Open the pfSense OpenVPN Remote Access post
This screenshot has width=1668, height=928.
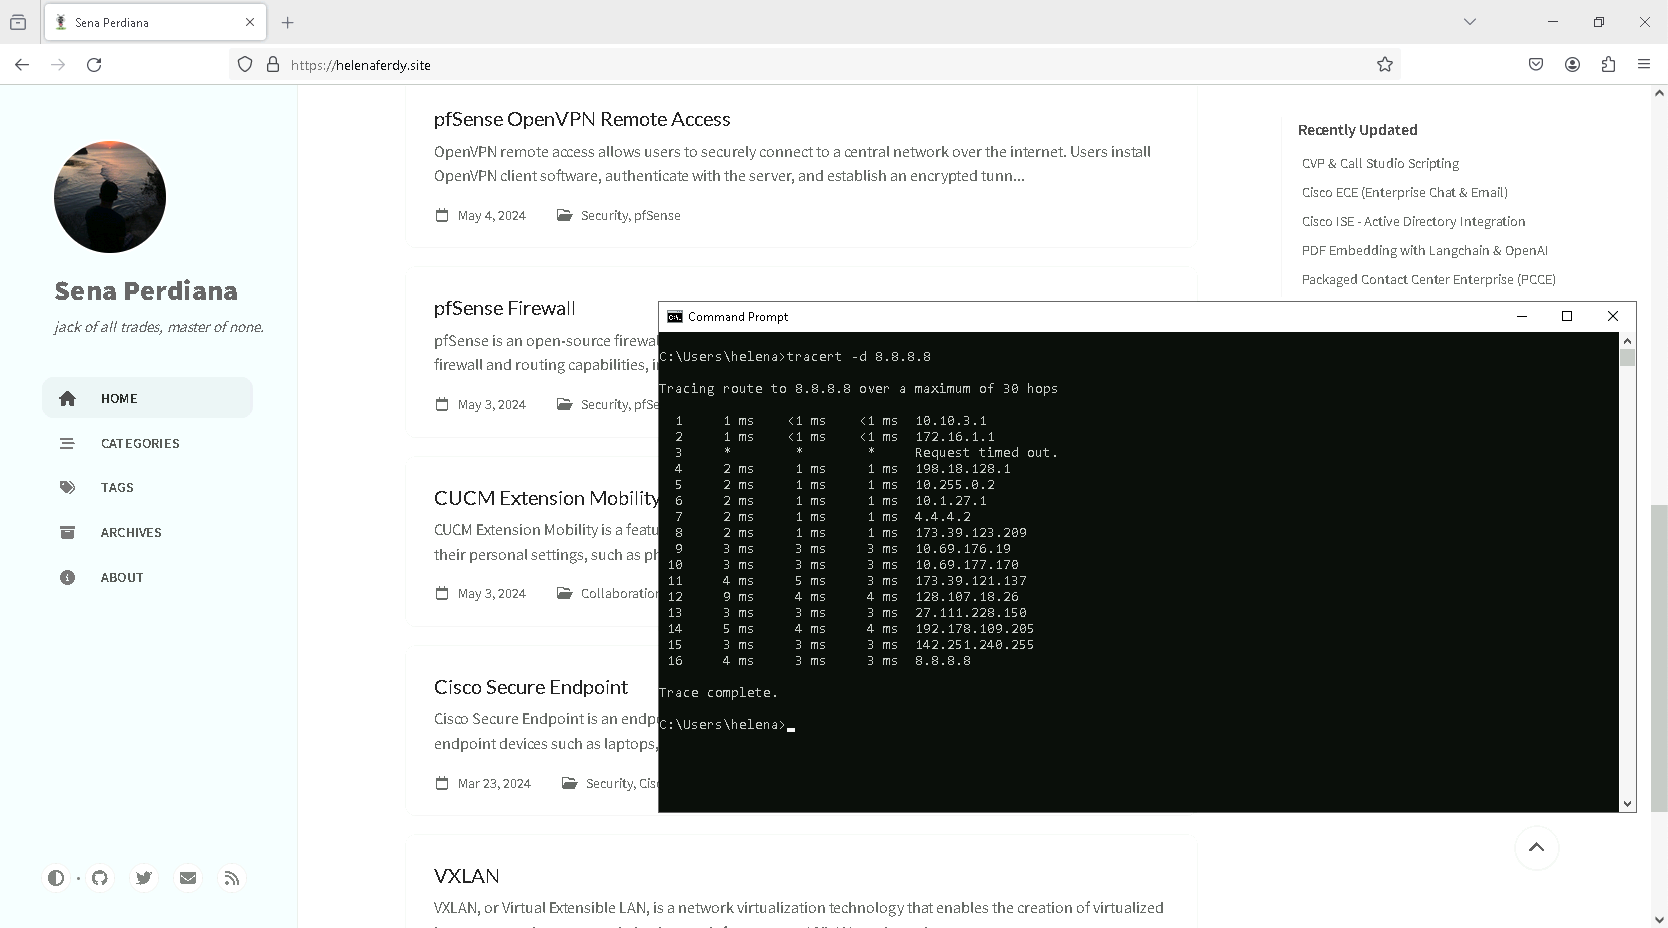pos(582,119)
